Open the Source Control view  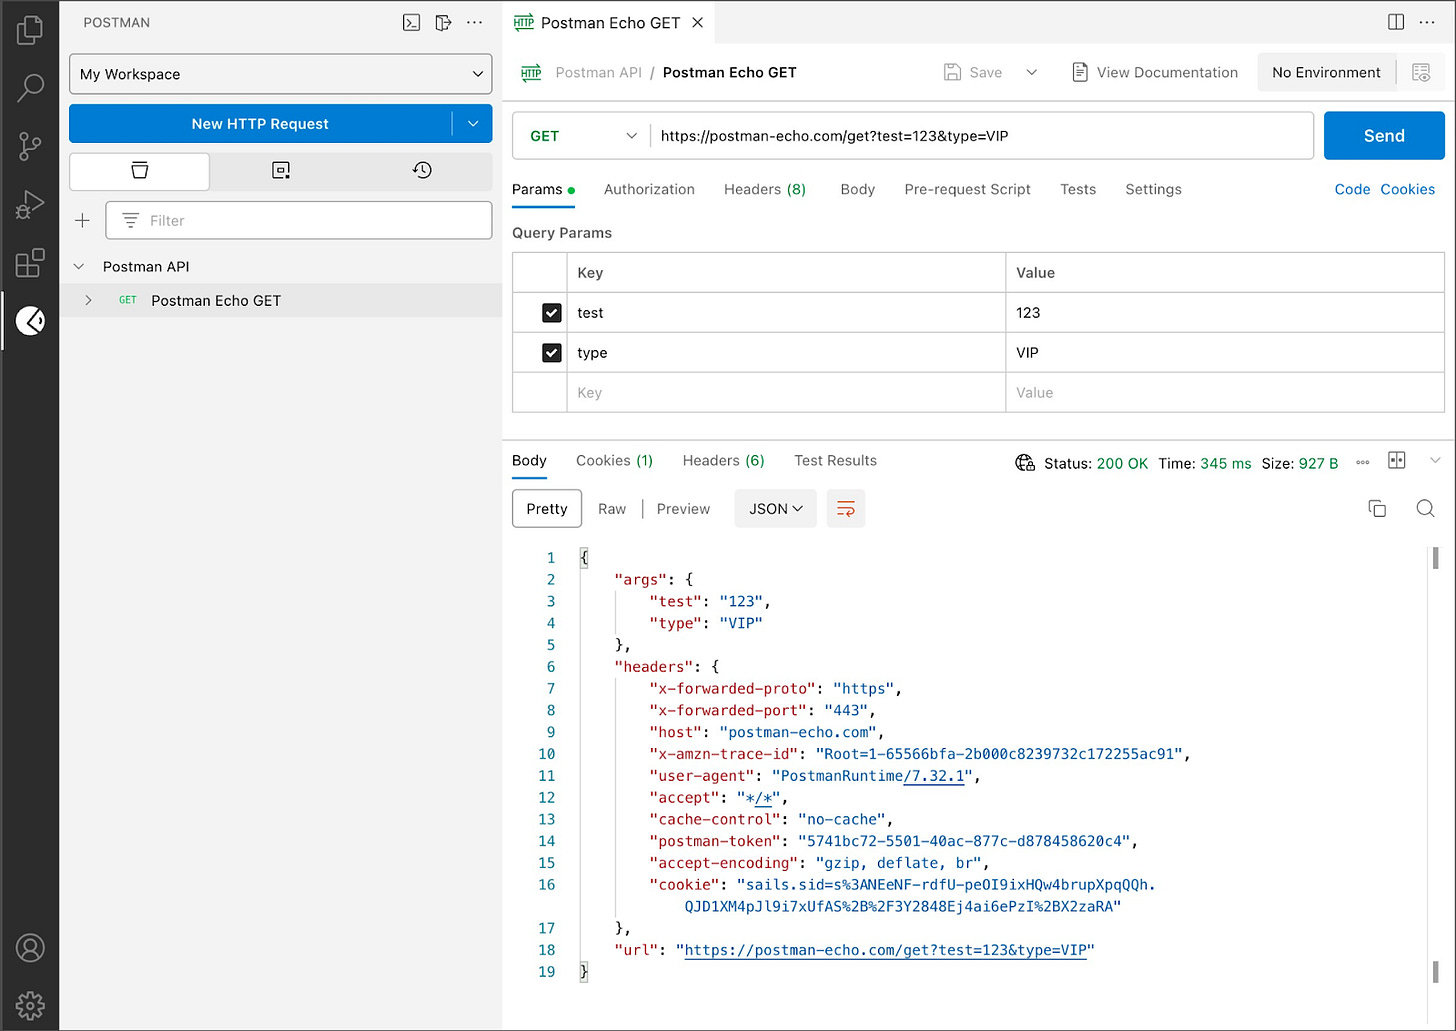(30, 147)
